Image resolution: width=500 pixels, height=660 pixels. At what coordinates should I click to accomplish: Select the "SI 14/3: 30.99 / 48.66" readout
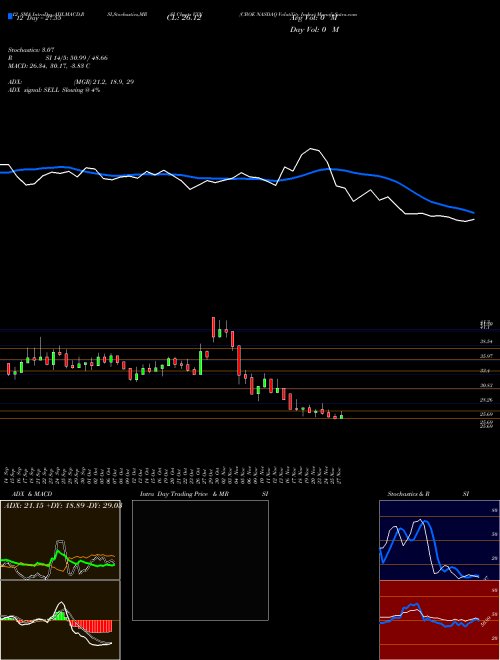pyautogui.click(x=77, y=58)
